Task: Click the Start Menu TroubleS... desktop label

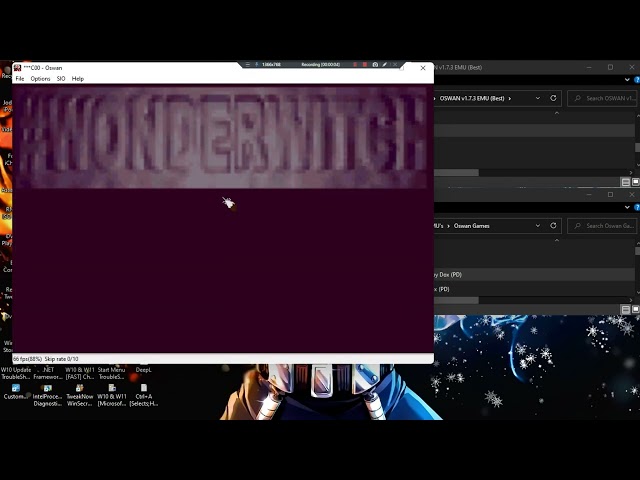Action: [111, 373]
